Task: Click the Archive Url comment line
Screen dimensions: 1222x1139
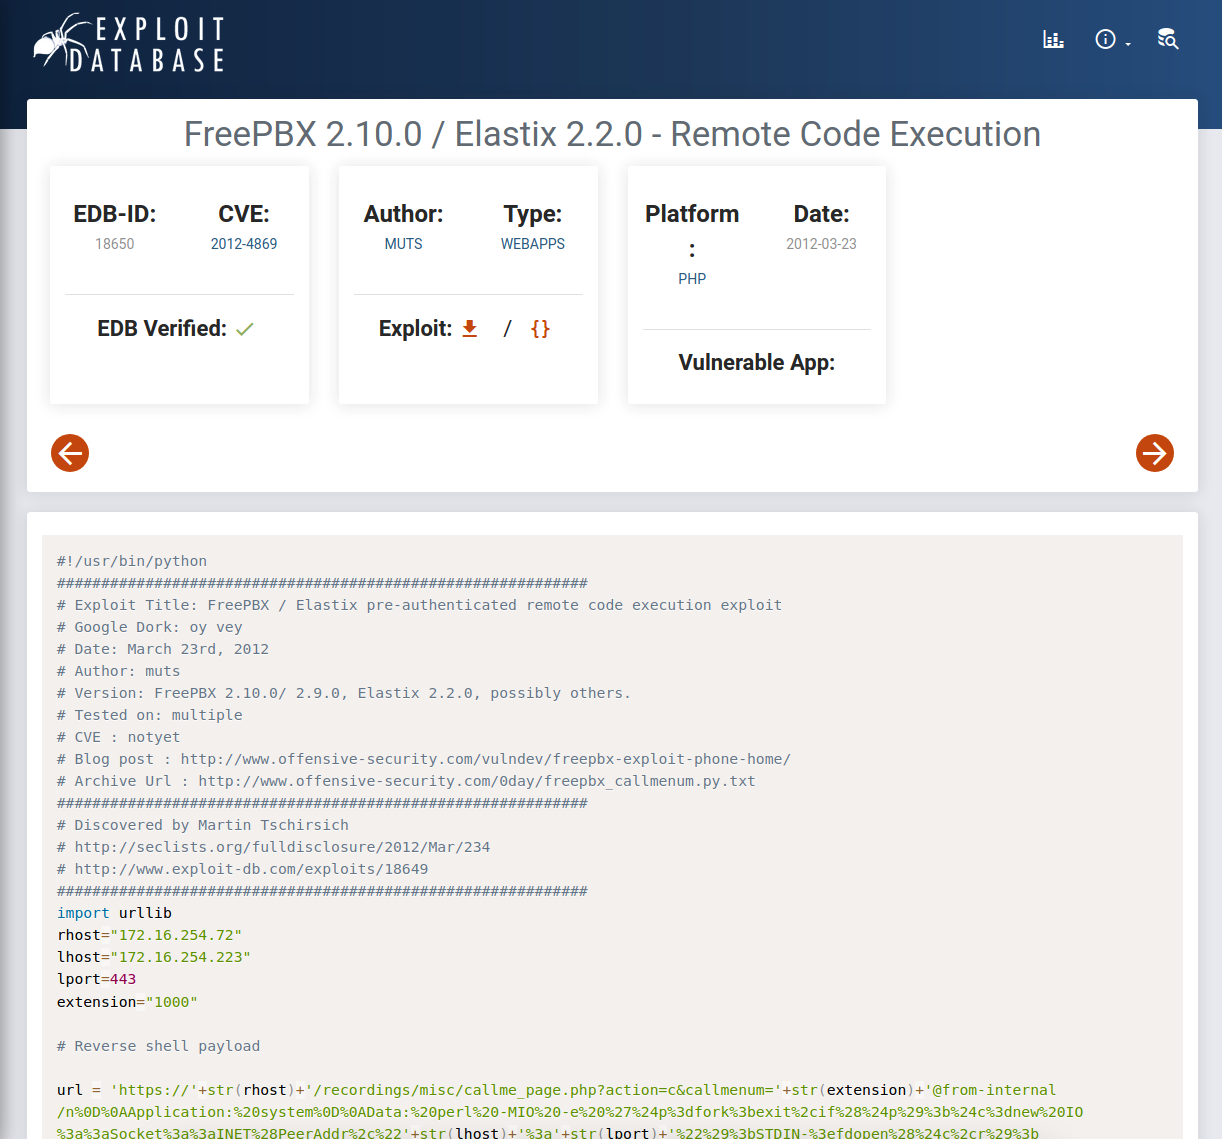Action: coord(406,781)
